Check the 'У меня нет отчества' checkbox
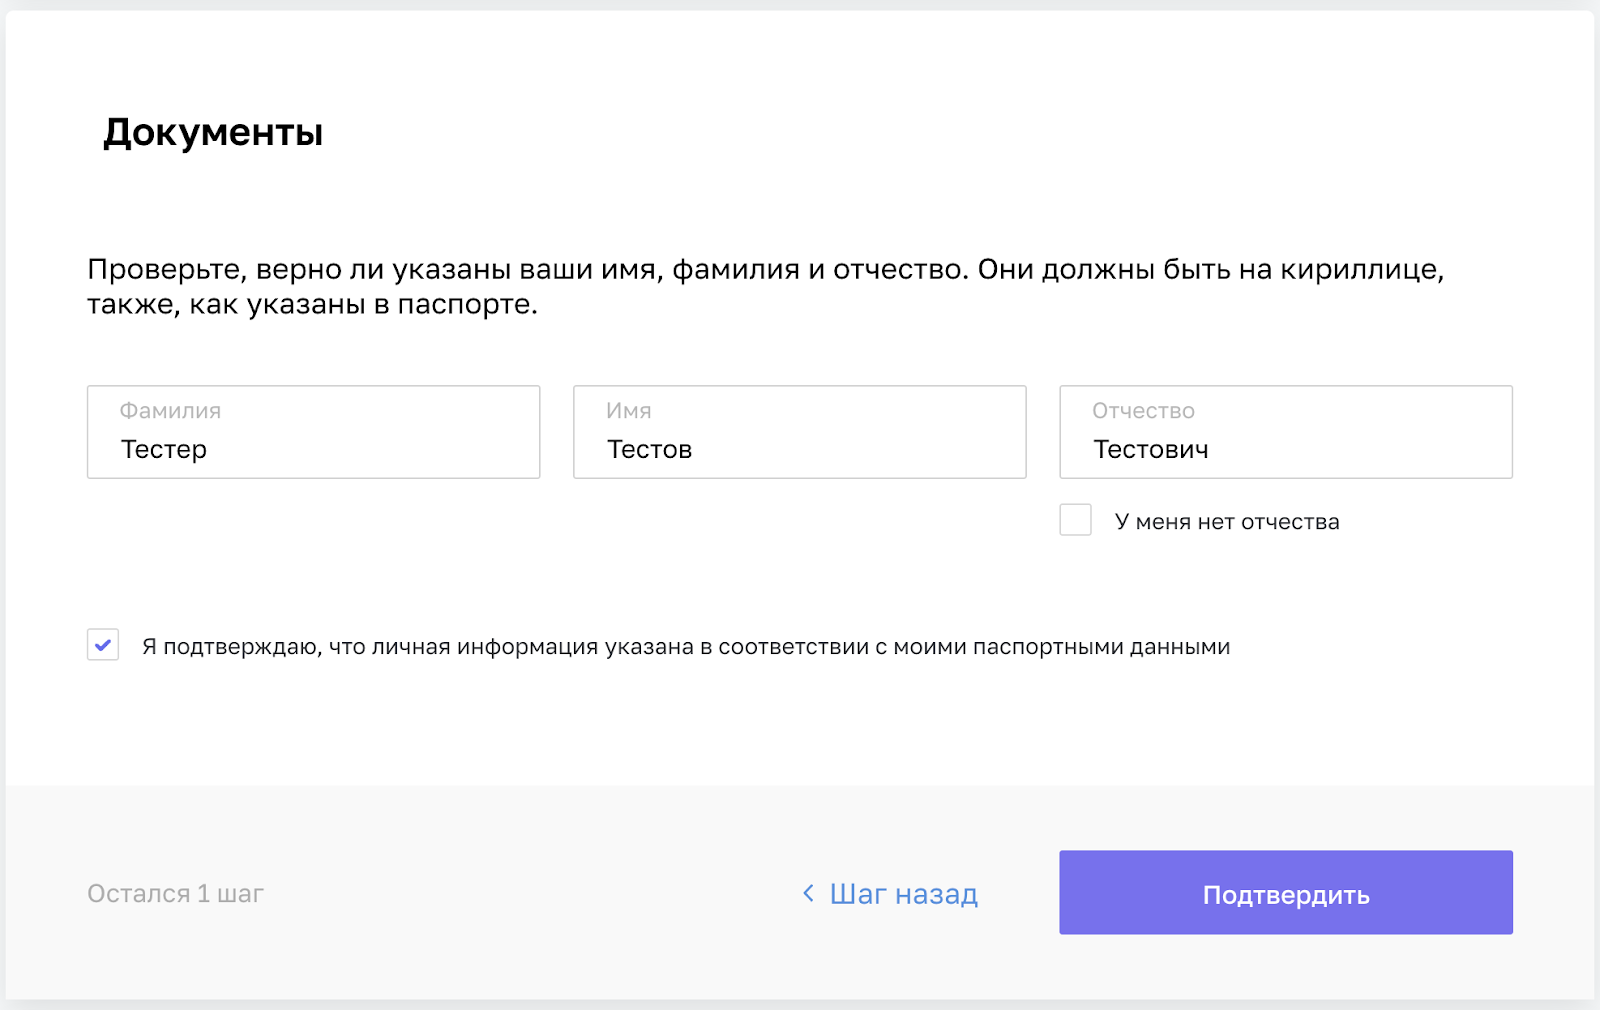The height and width of the screenshot is (1010, 1600). click(x=1076, y=520)
